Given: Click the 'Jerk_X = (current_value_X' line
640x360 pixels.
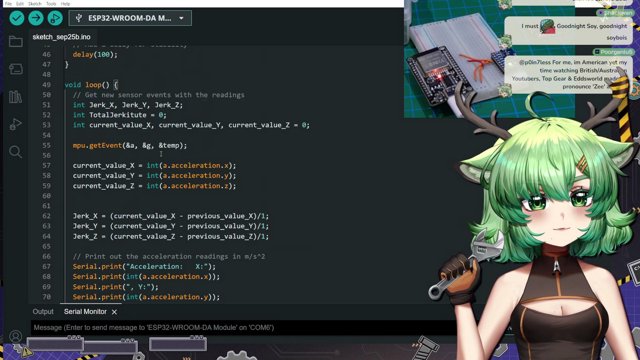Looking at the screenshot, I should coord(171,216).
